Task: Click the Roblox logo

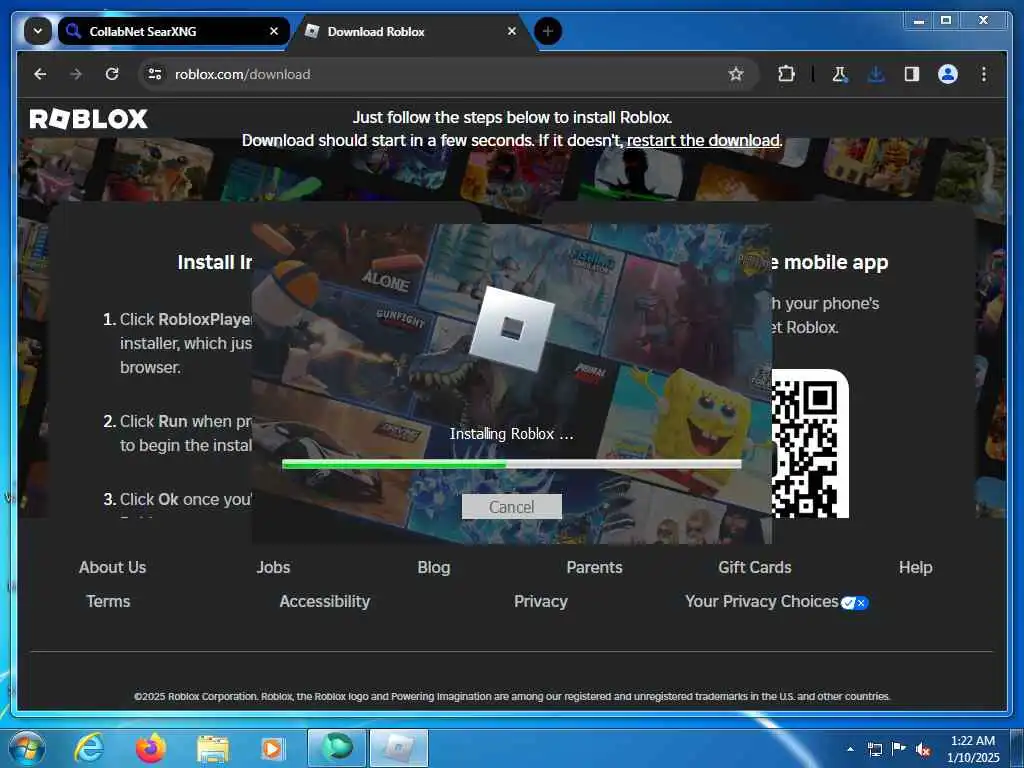Action: point(89,118)
